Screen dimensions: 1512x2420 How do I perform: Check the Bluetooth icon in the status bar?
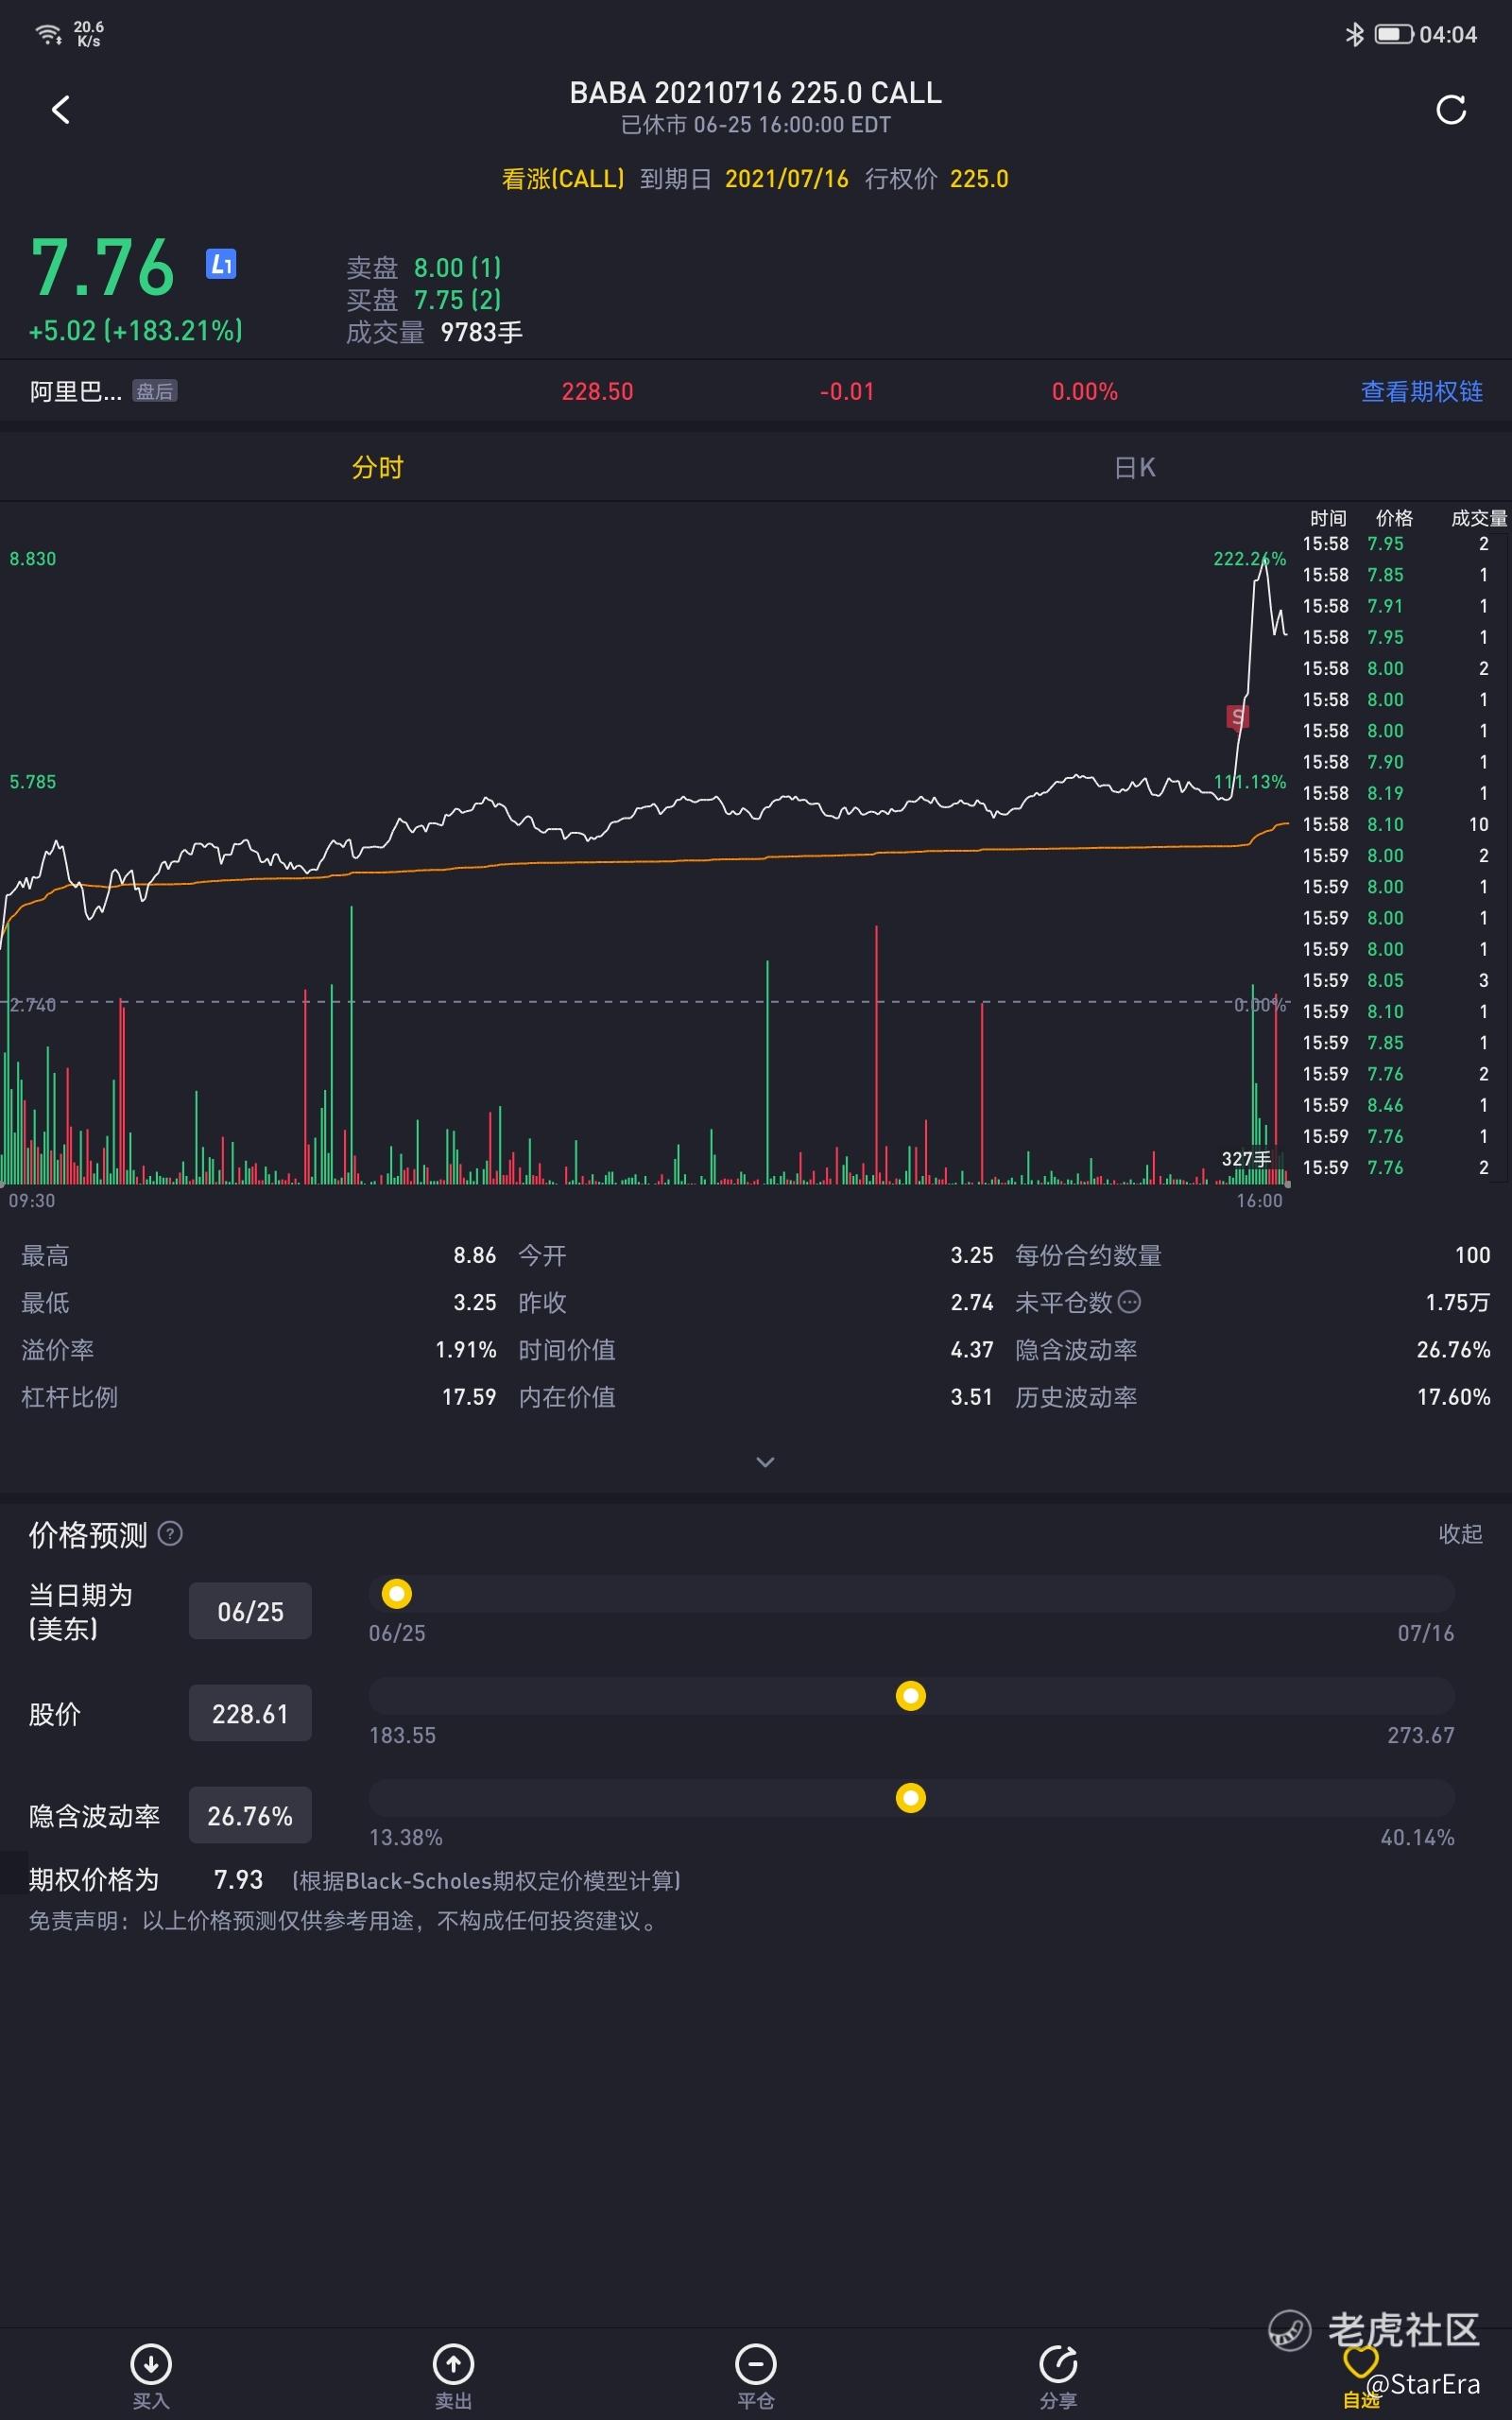coord(1354,35)
